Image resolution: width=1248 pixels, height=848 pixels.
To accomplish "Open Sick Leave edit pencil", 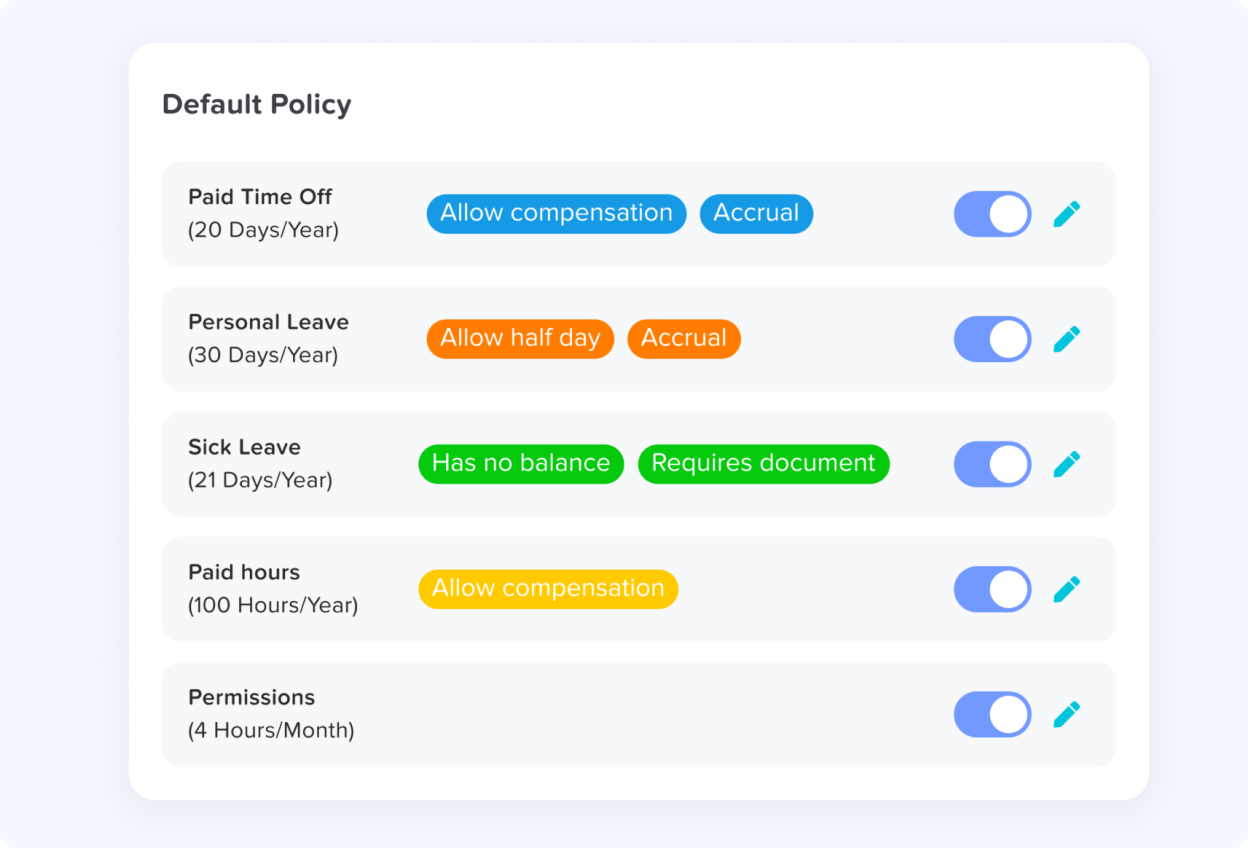I will point(1067,464).
